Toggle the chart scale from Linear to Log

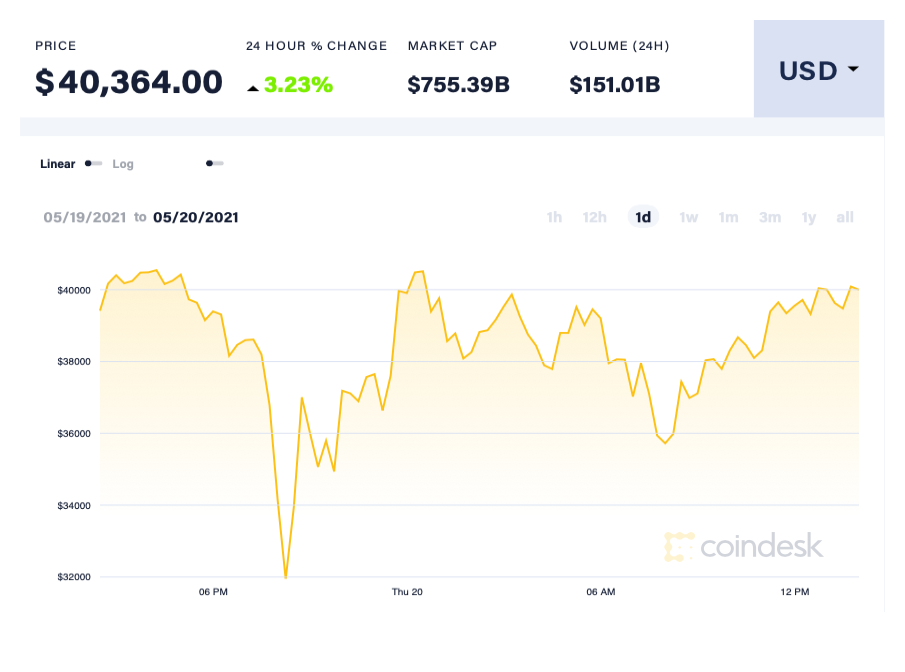pyautogui.click(x=92, y=163)
